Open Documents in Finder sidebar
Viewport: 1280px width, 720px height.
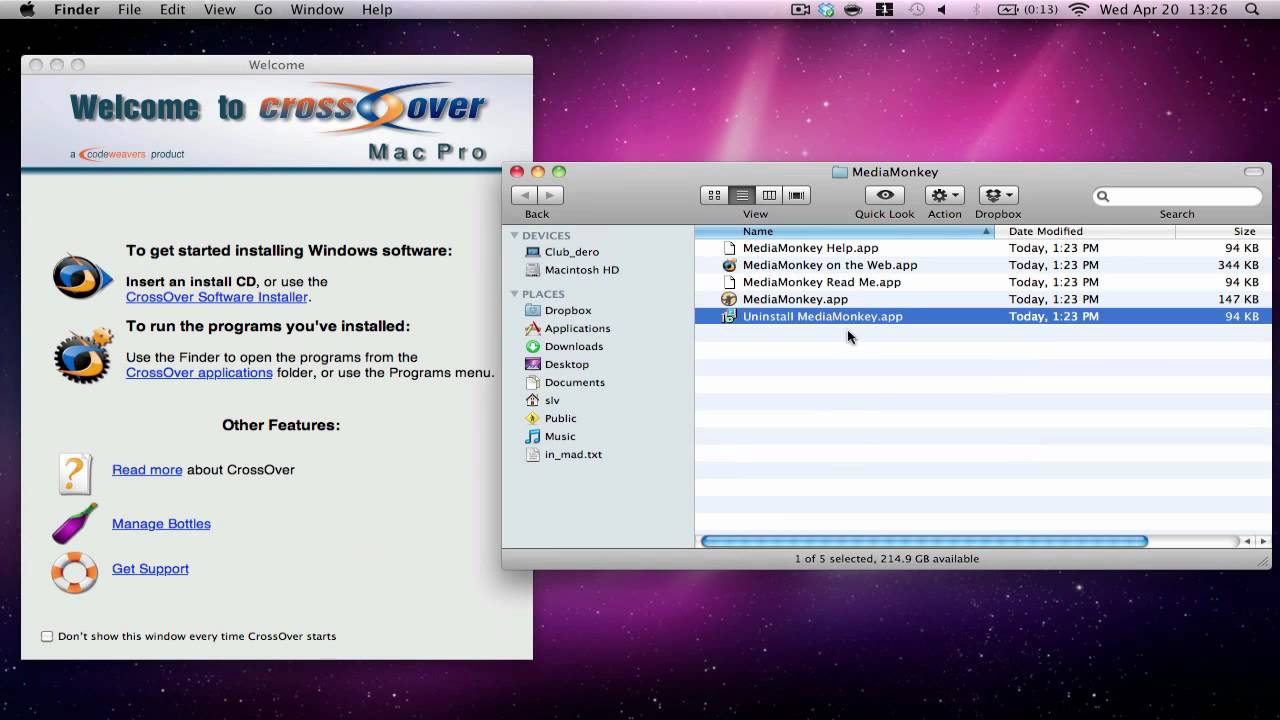point(565,382)
